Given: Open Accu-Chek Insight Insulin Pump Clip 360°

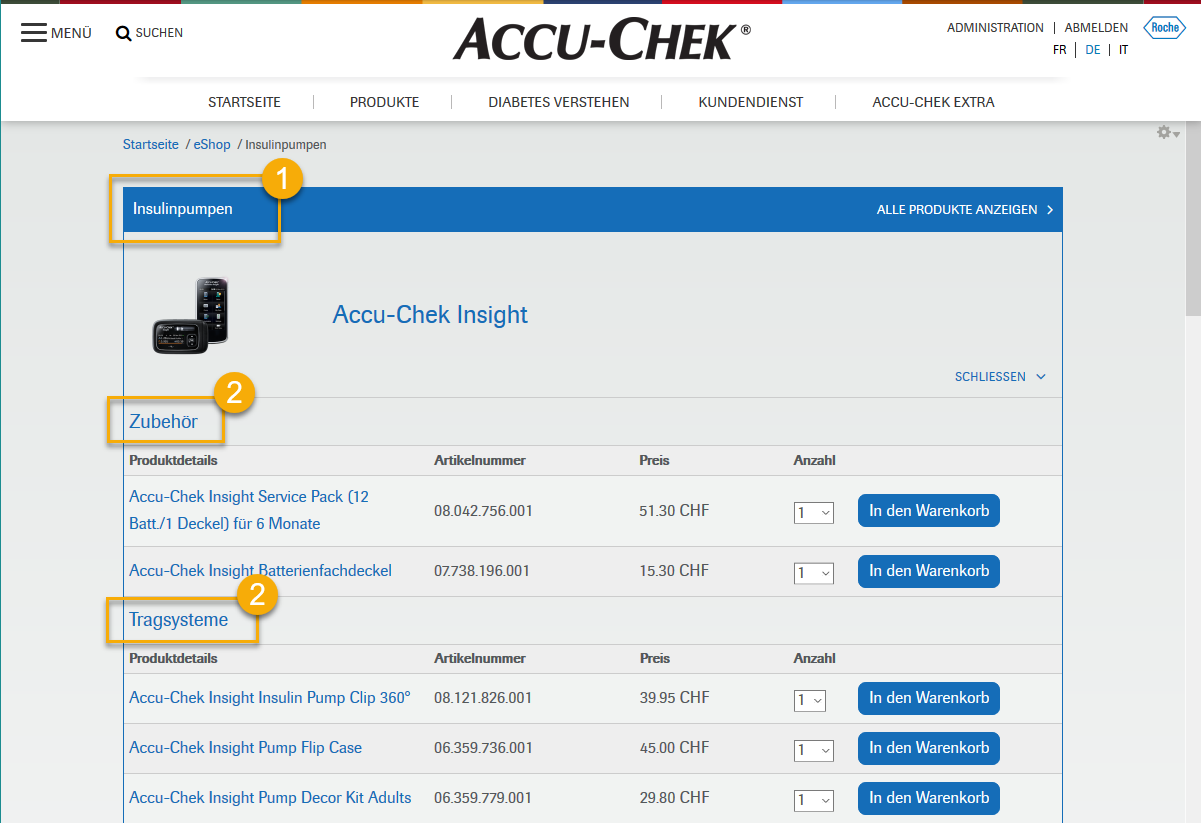Looking at the screenshot, I should 270,698.
